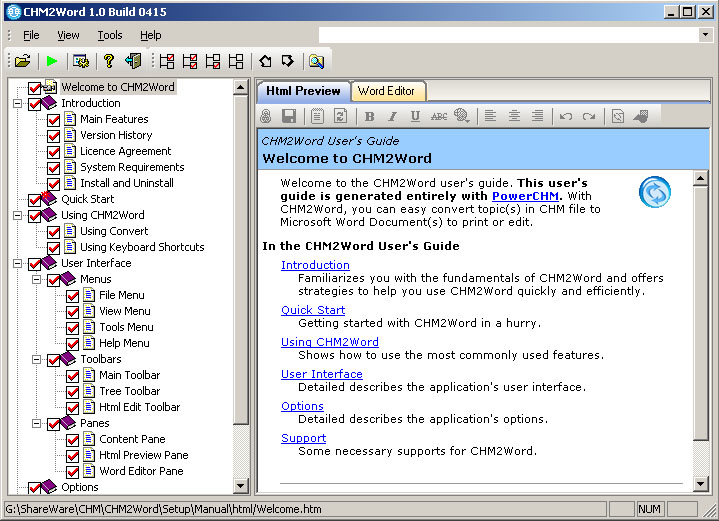Viewport: 719px width, 521px height.
Task: Click the find magnifier toolbar icon
Action: (x=316, y=62)
